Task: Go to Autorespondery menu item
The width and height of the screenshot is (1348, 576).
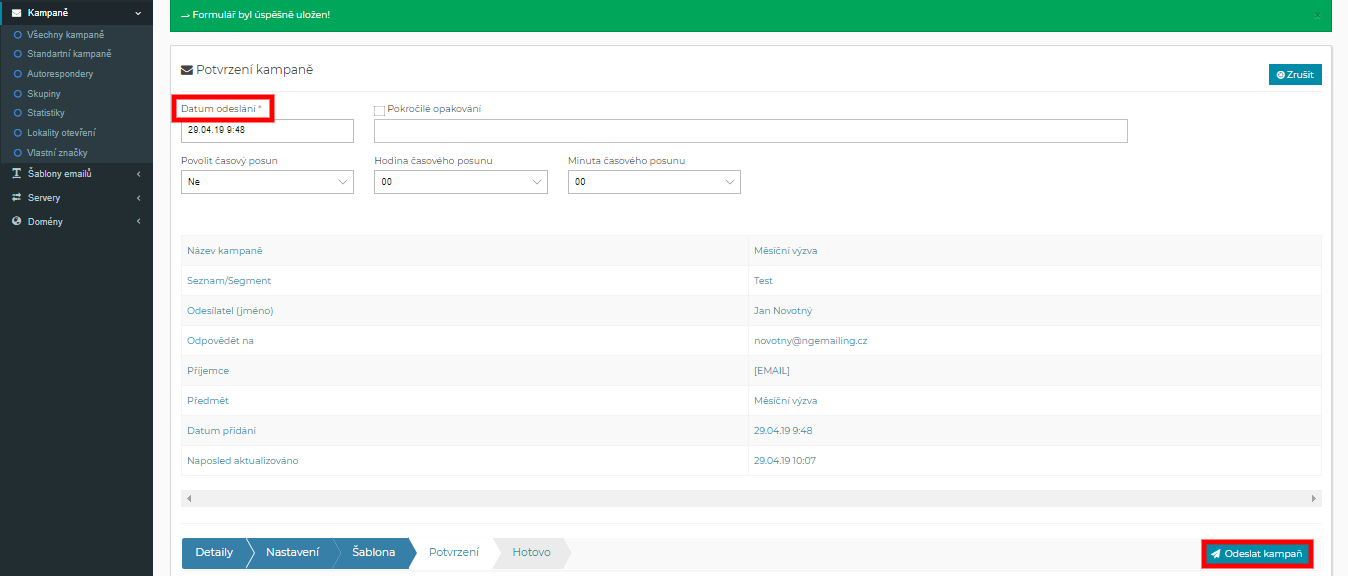Action: (60, 74)
